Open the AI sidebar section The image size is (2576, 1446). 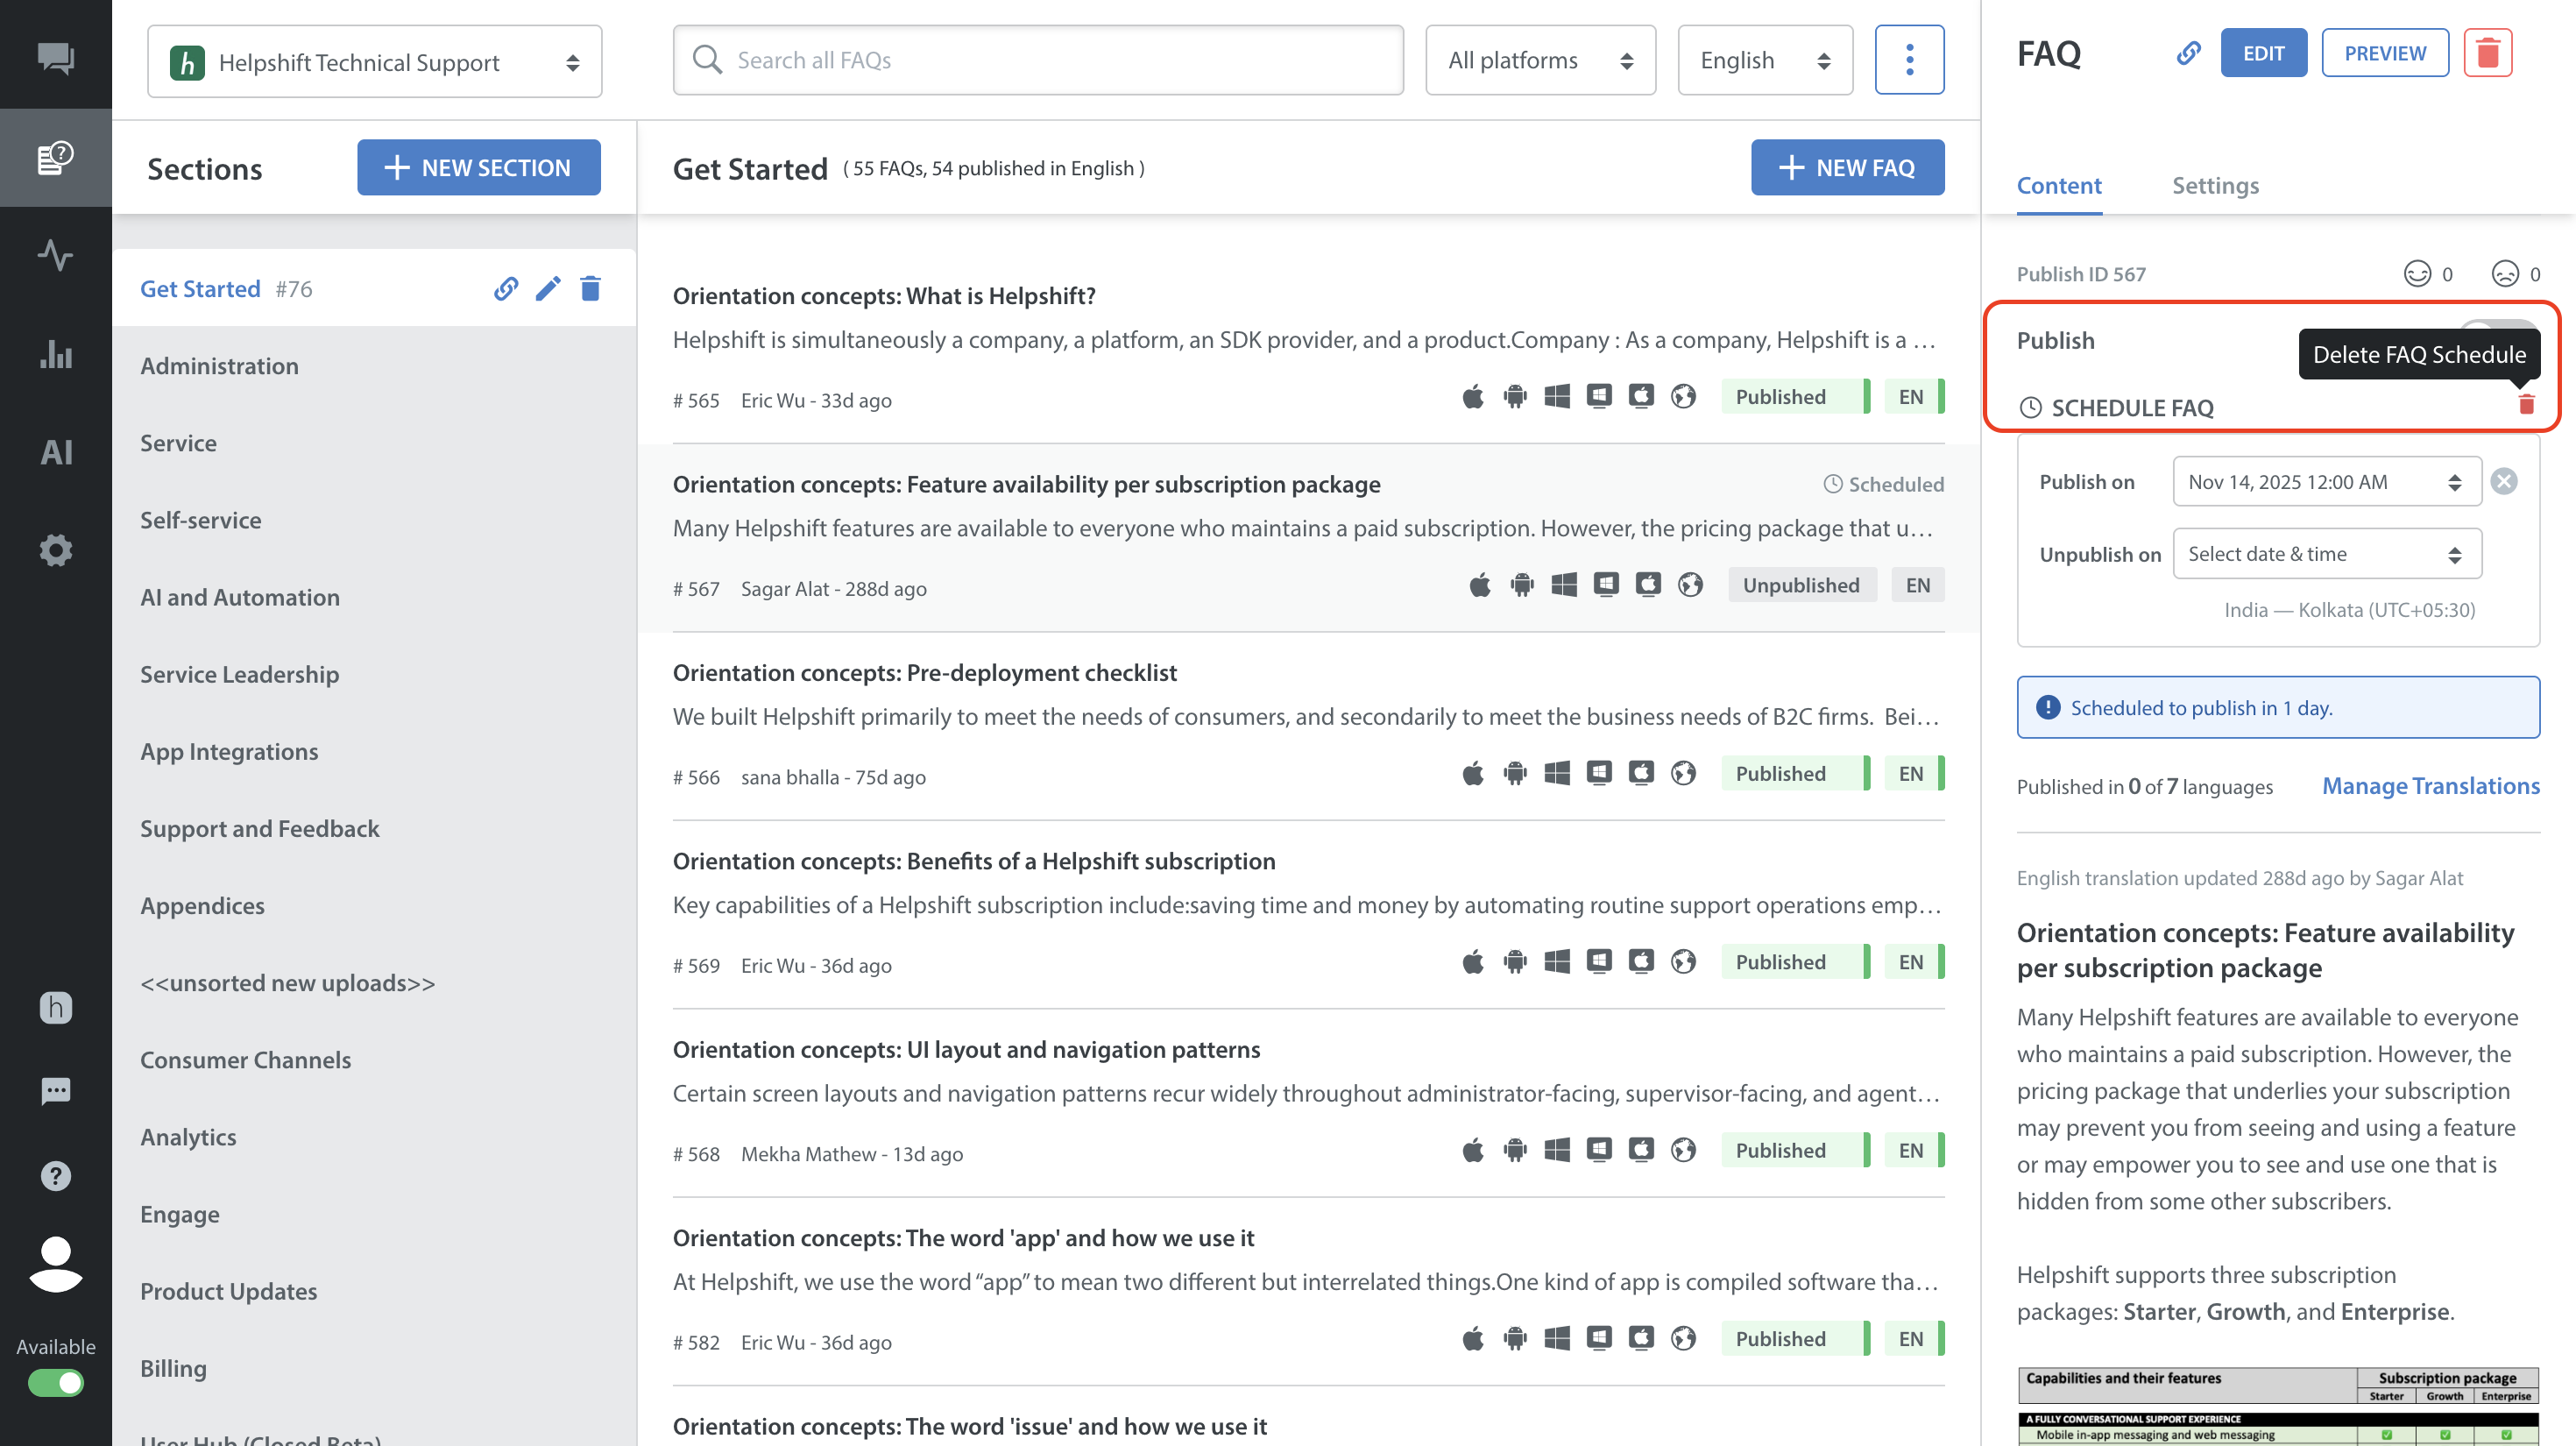click(x=56, y=452)
